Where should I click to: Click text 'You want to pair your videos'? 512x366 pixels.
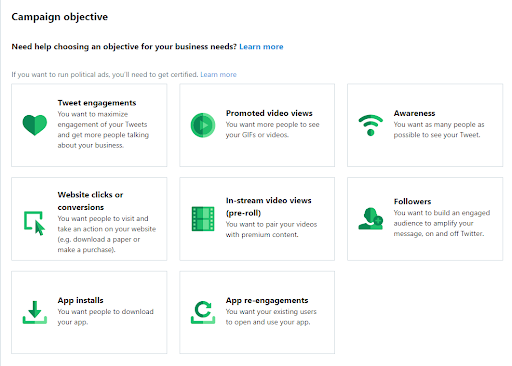point(271,224)
